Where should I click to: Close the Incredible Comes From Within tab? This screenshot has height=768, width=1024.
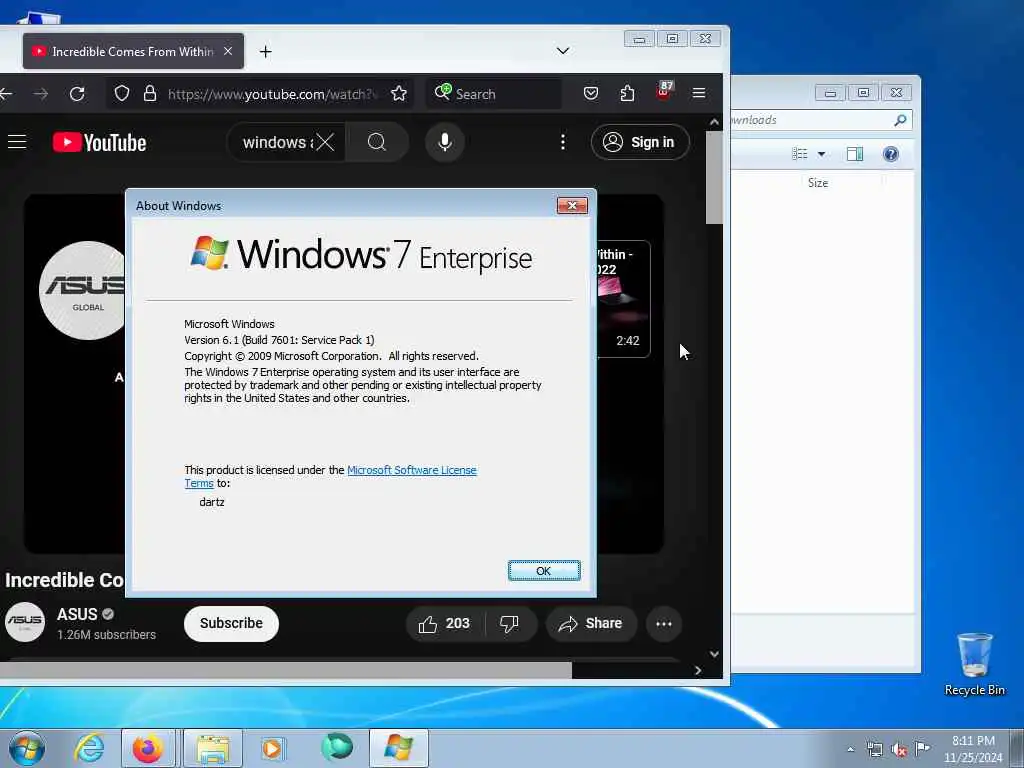click(x=228, y=51)
